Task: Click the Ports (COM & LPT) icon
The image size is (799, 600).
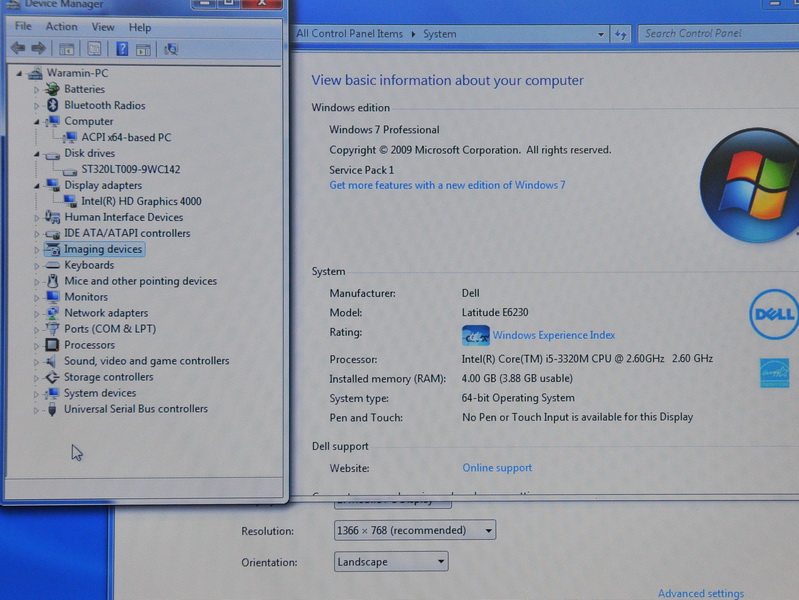Action: coord(52,329)
